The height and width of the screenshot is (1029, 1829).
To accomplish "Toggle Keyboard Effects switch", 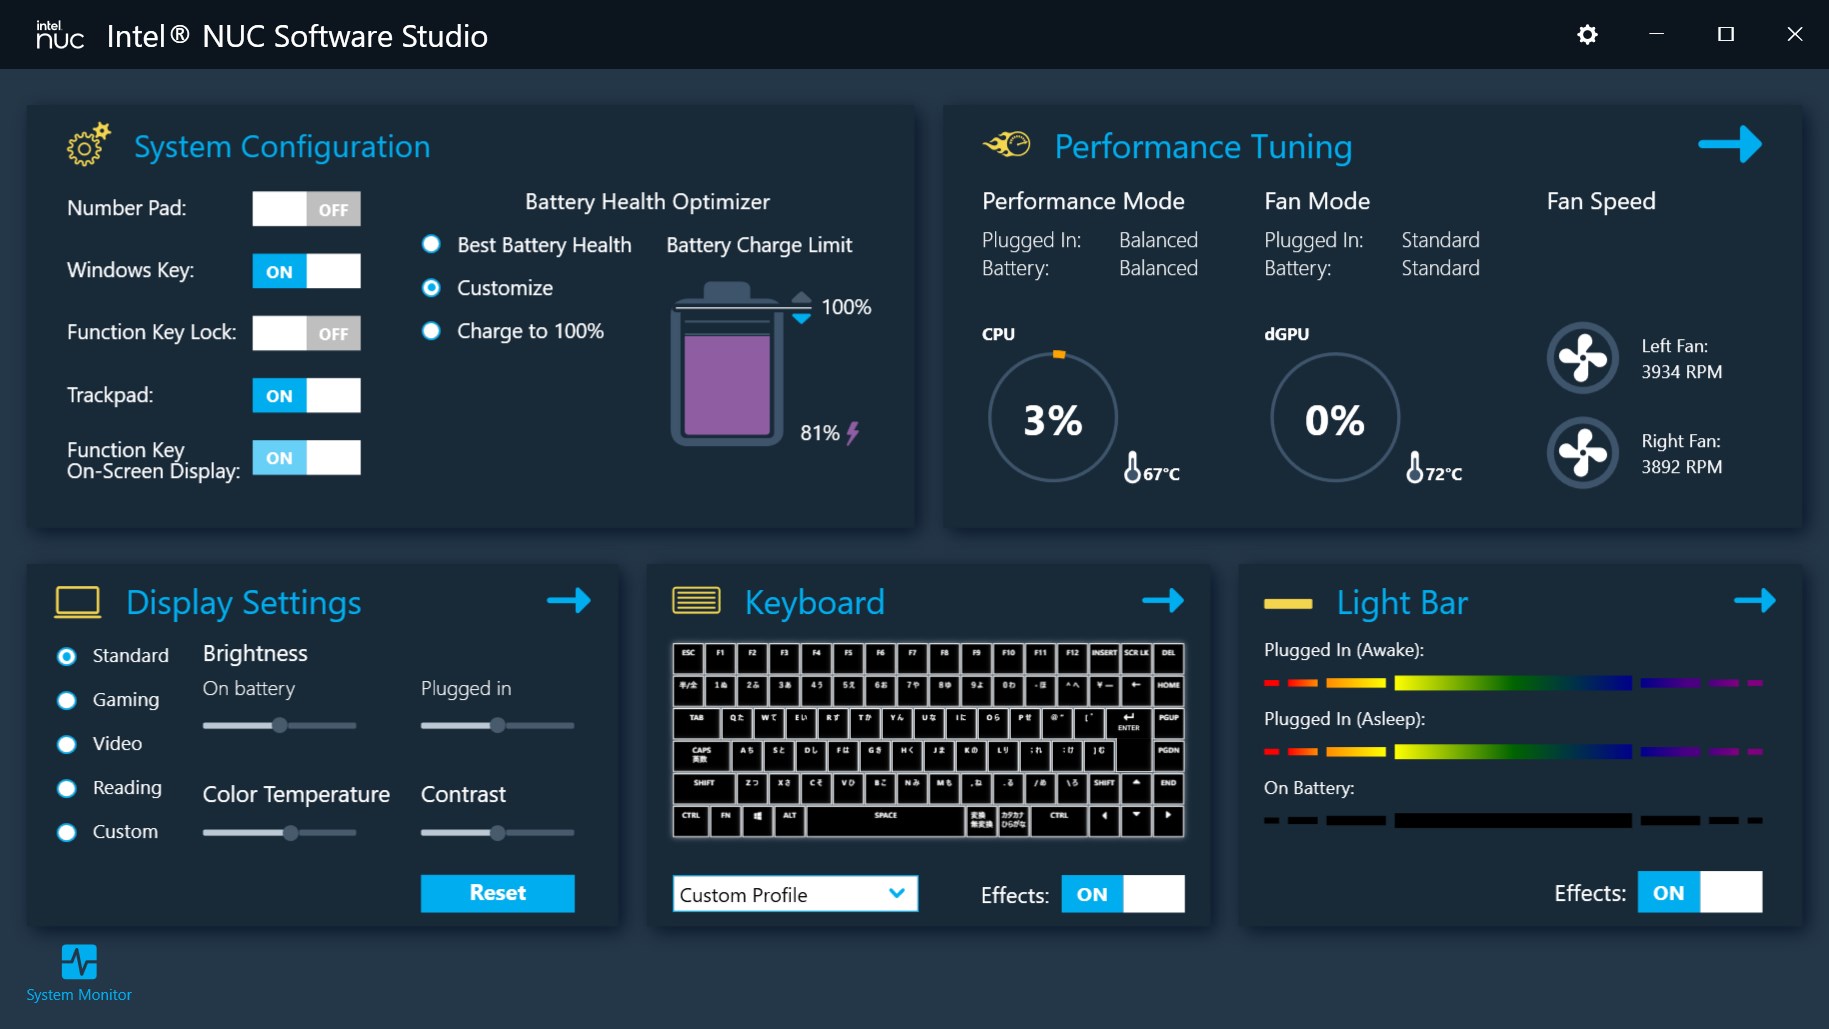I will tap(1123, 894).
